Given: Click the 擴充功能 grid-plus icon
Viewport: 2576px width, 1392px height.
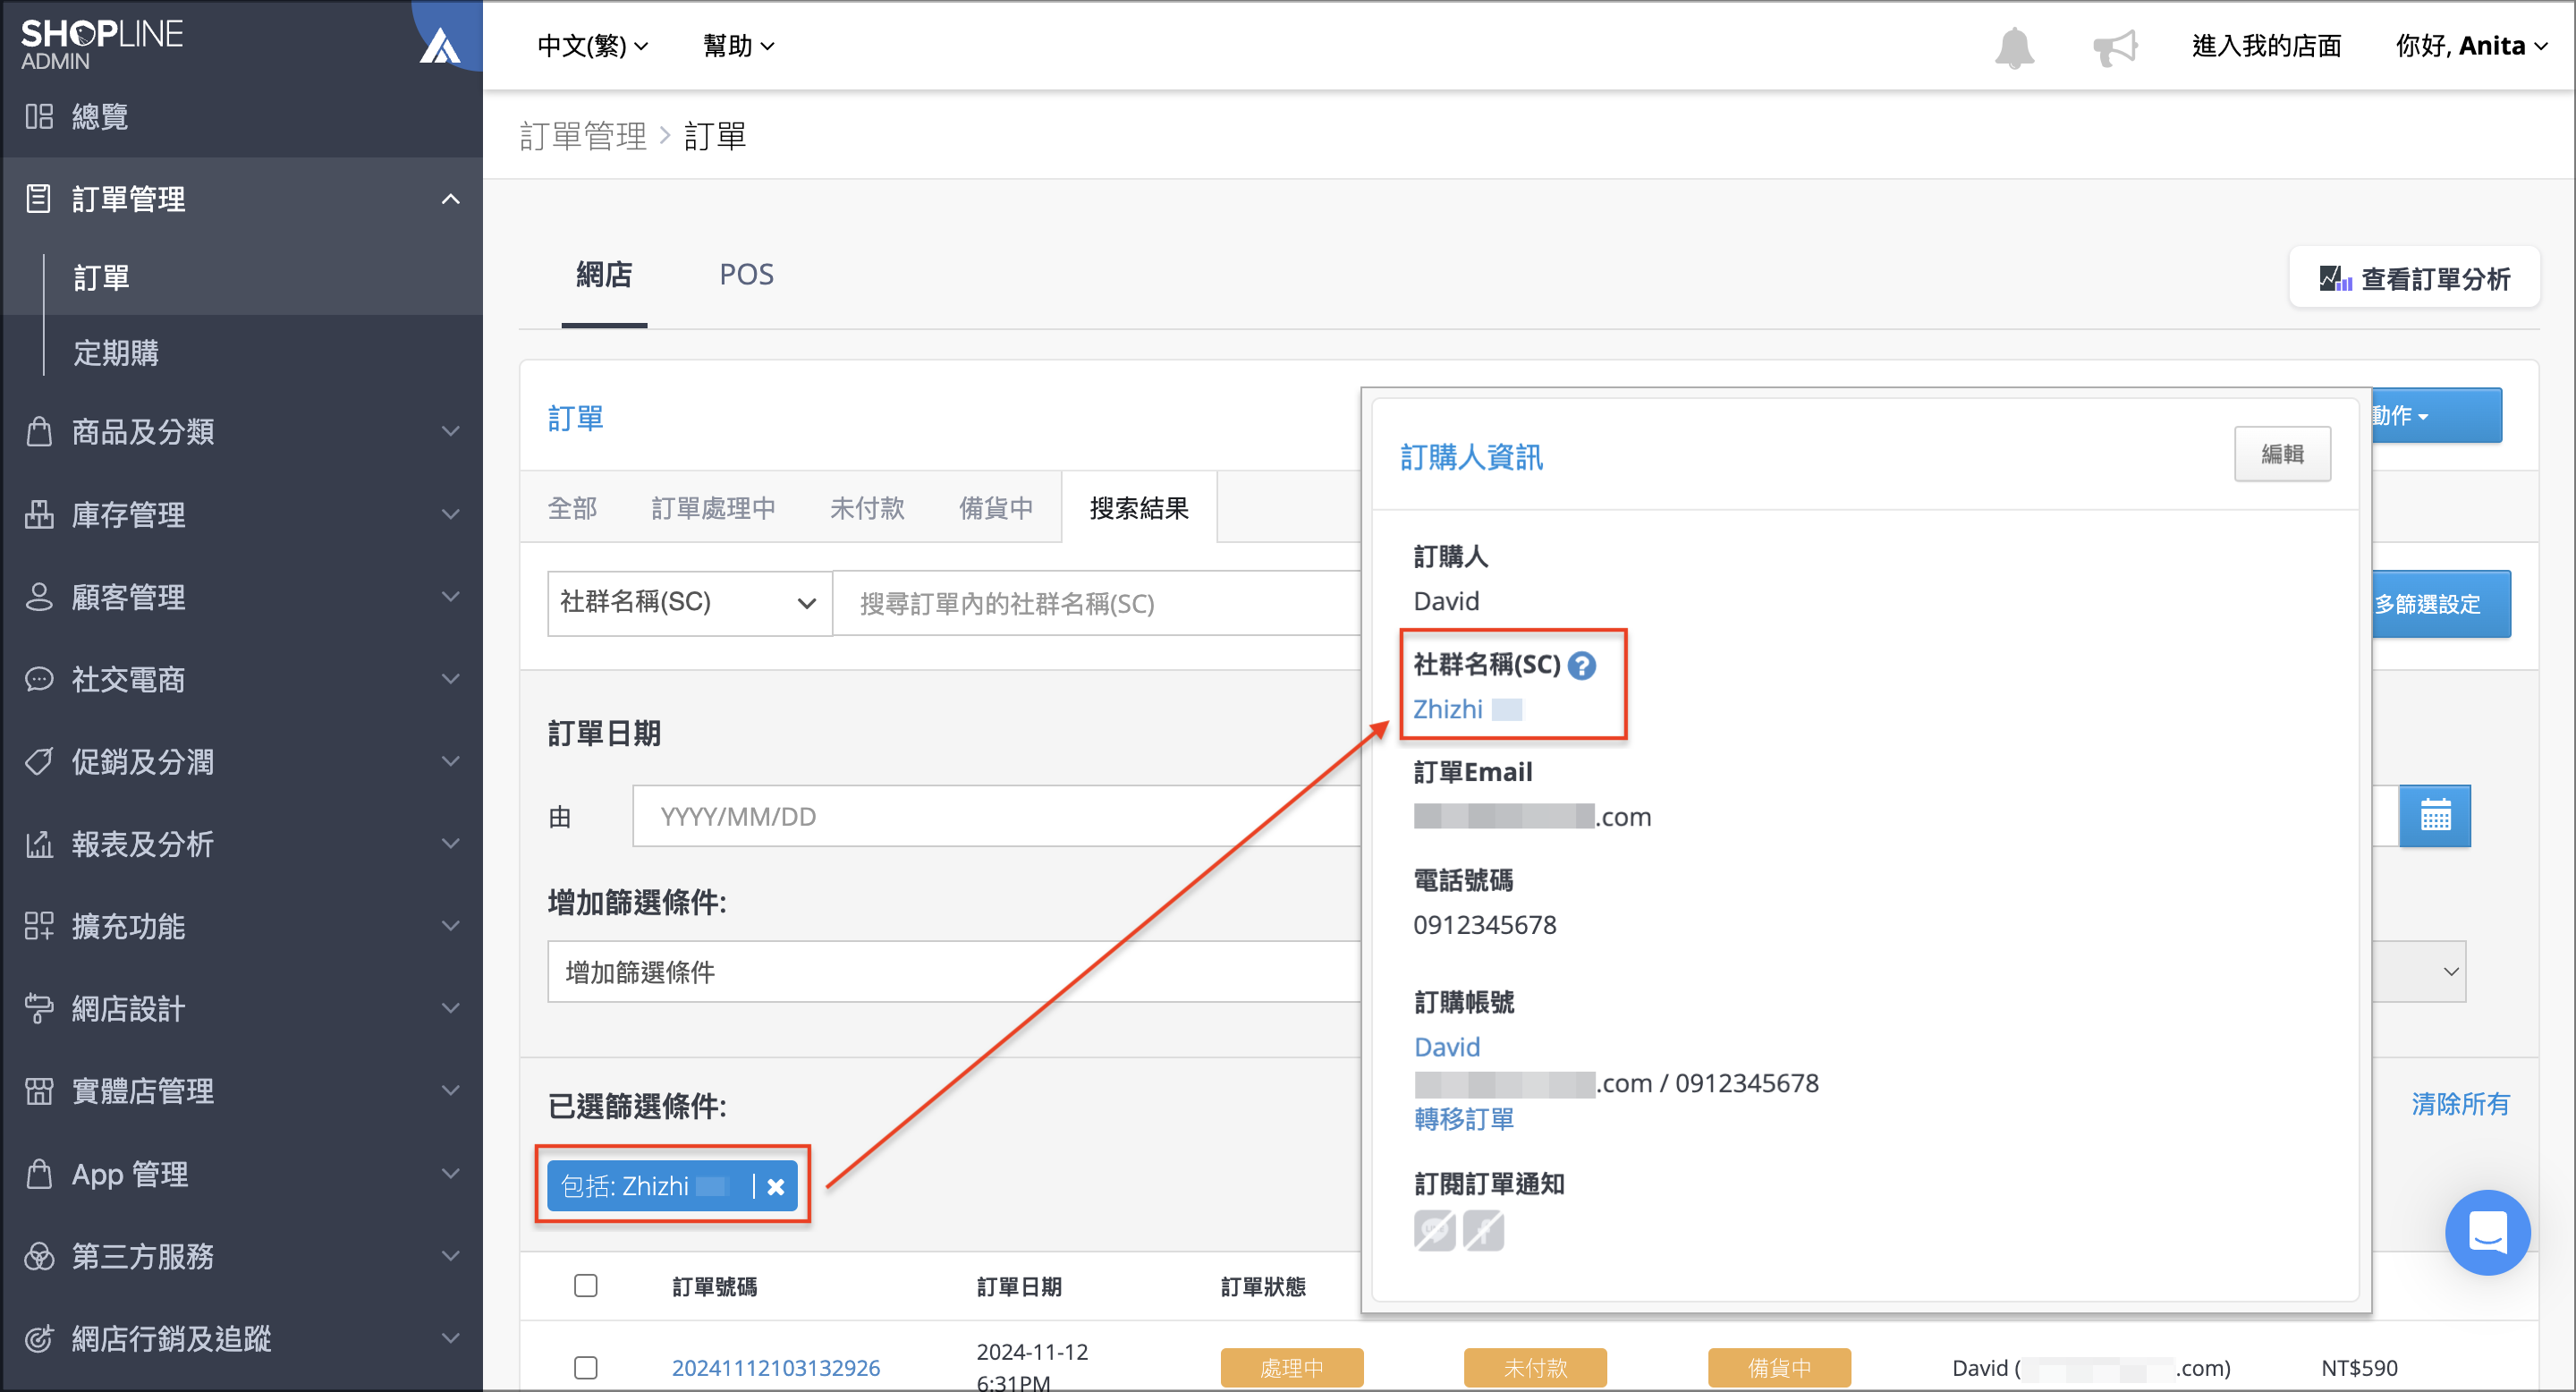Looking at the screenshot, I should (x=39, y=926).
